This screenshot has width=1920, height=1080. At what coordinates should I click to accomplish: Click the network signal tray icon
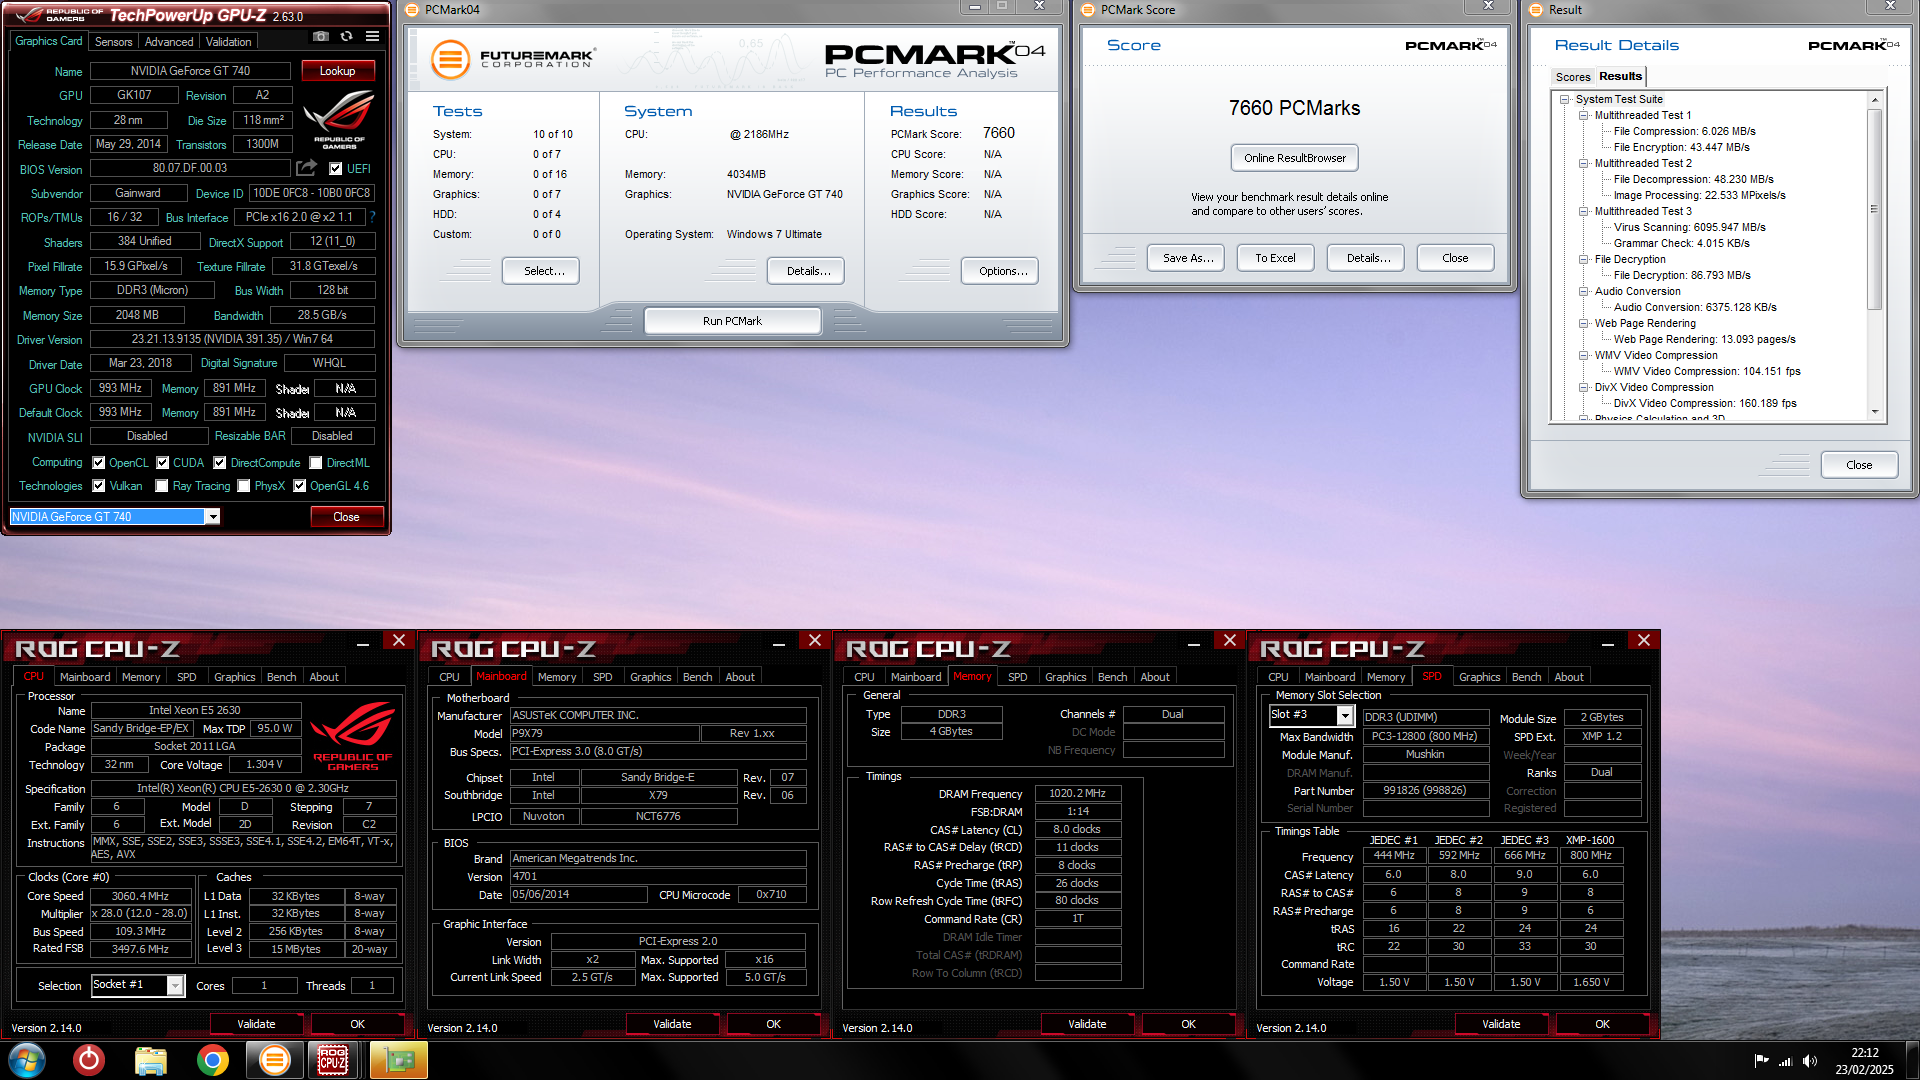pos(1785,1061)
